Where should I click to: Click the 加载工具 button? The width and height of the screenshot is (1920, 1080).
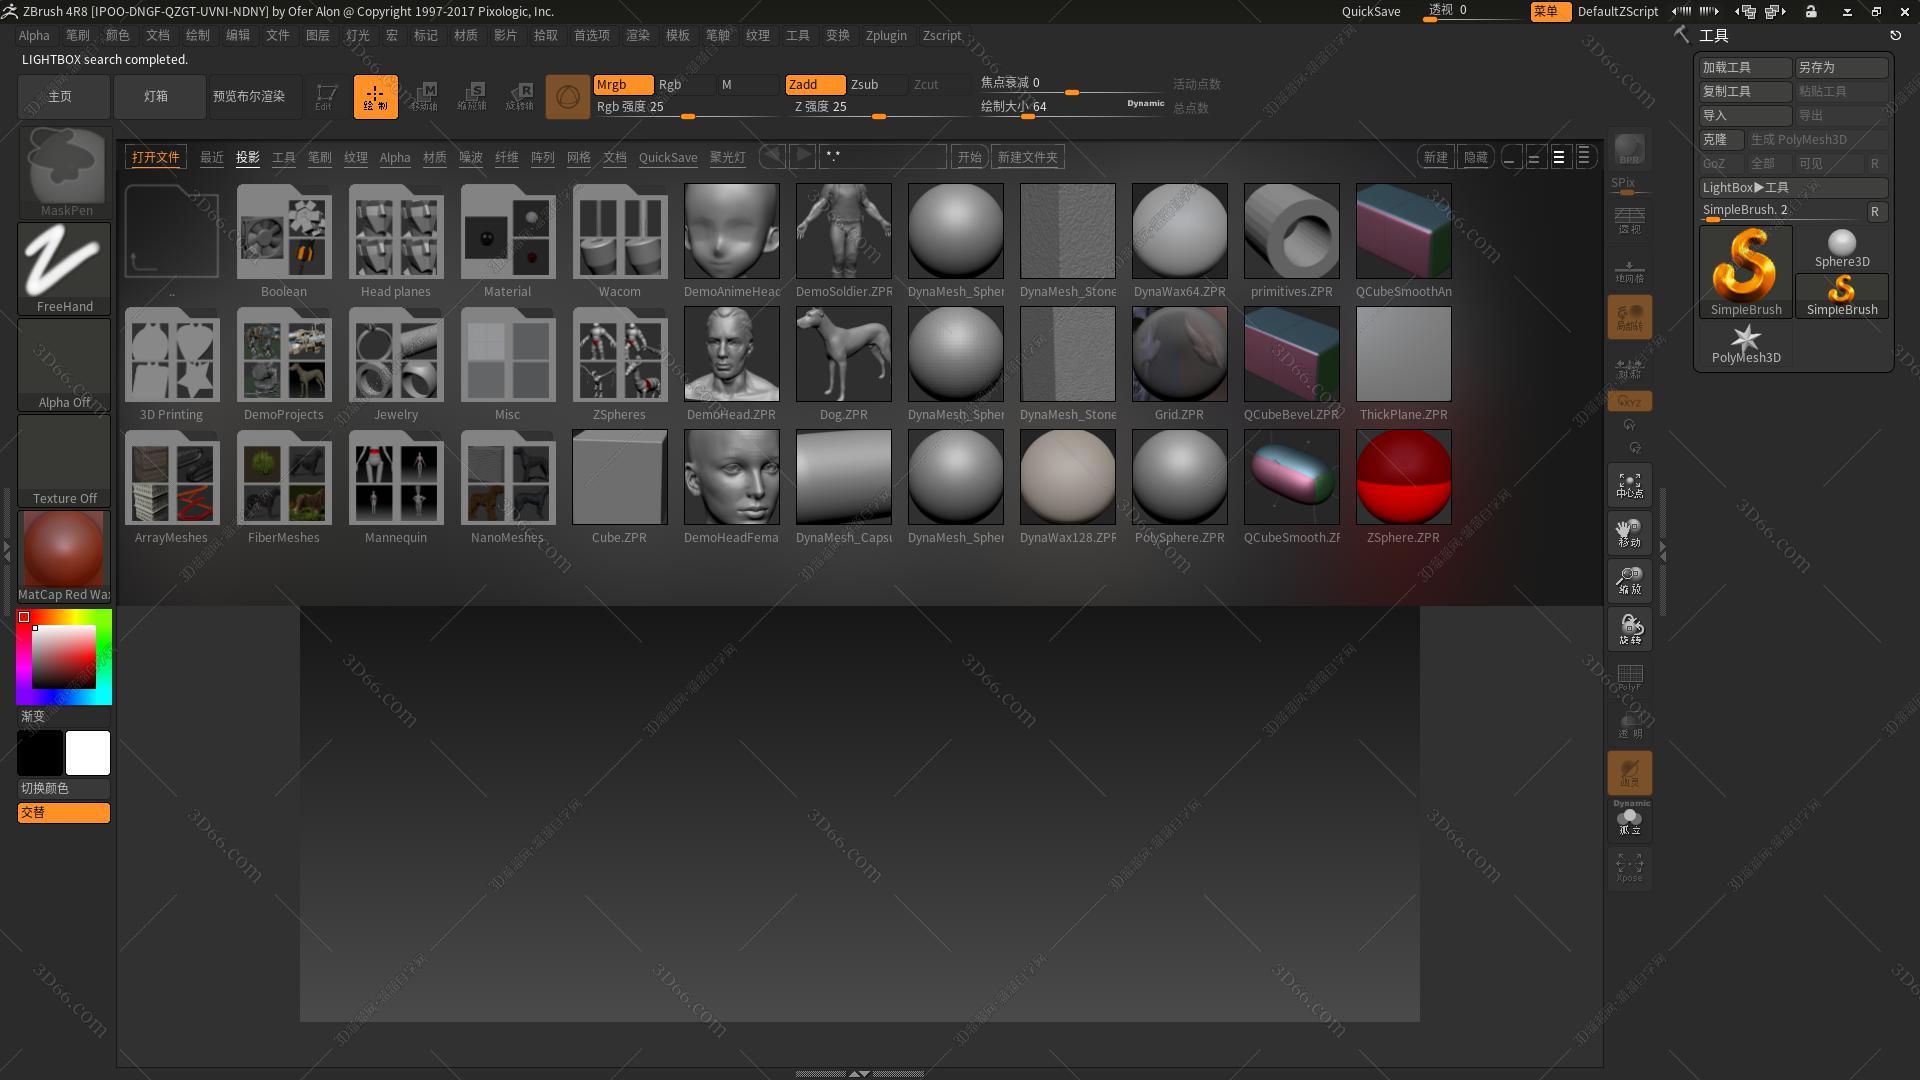coord(1744,67)
